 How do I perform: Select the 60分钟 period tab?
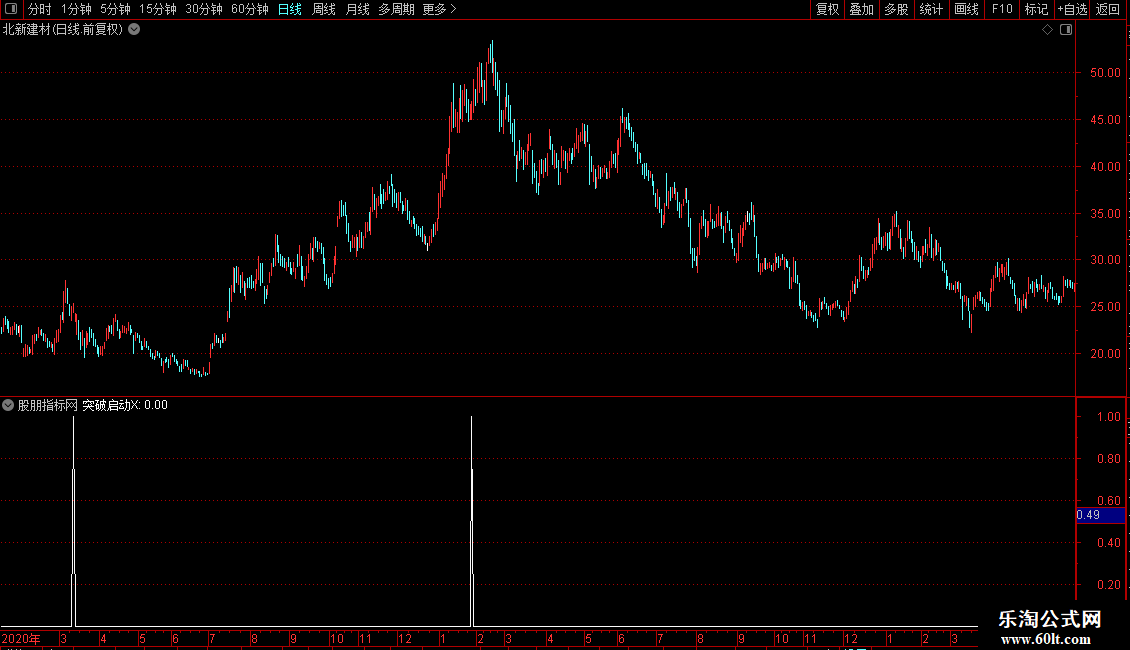coord(250,9)
